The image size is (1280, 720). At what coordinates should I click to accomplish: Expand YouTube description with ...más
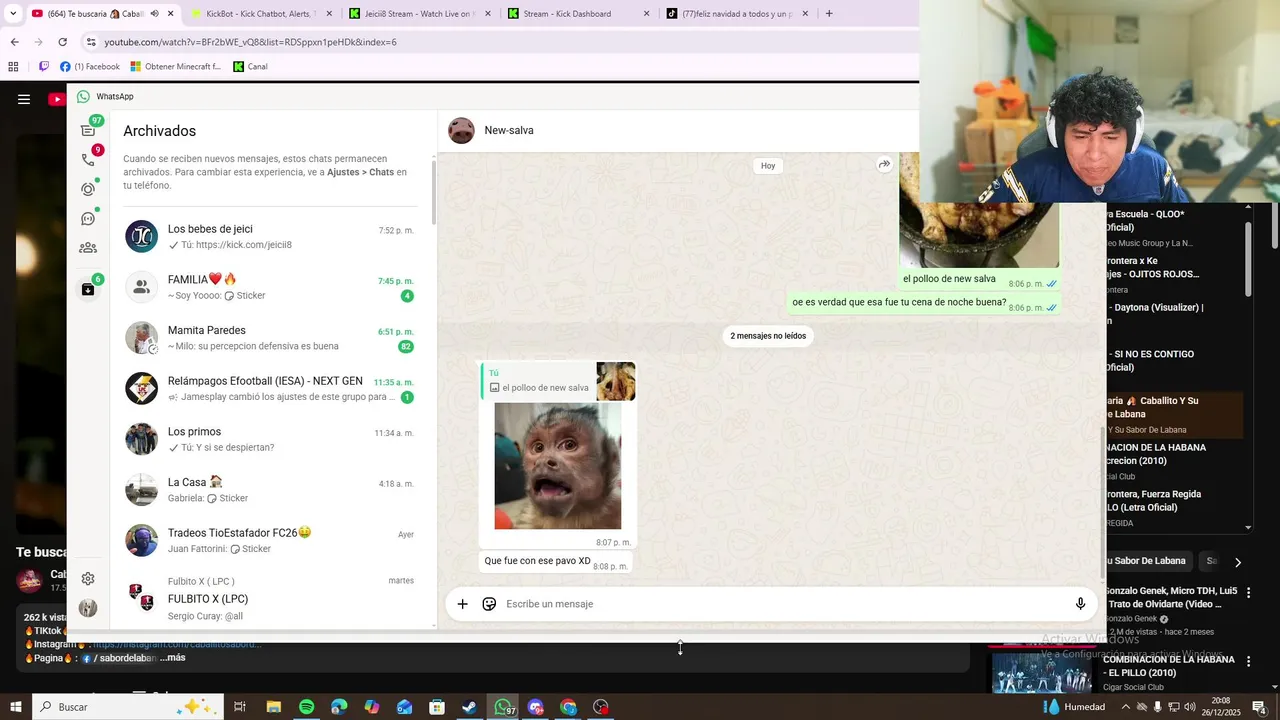(x=172, y=658)
